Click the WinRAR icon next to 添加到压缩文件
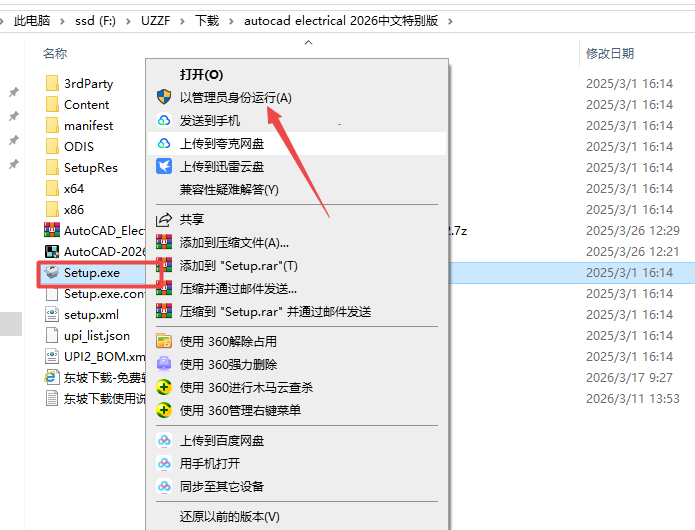 click(x=164, y=242)
